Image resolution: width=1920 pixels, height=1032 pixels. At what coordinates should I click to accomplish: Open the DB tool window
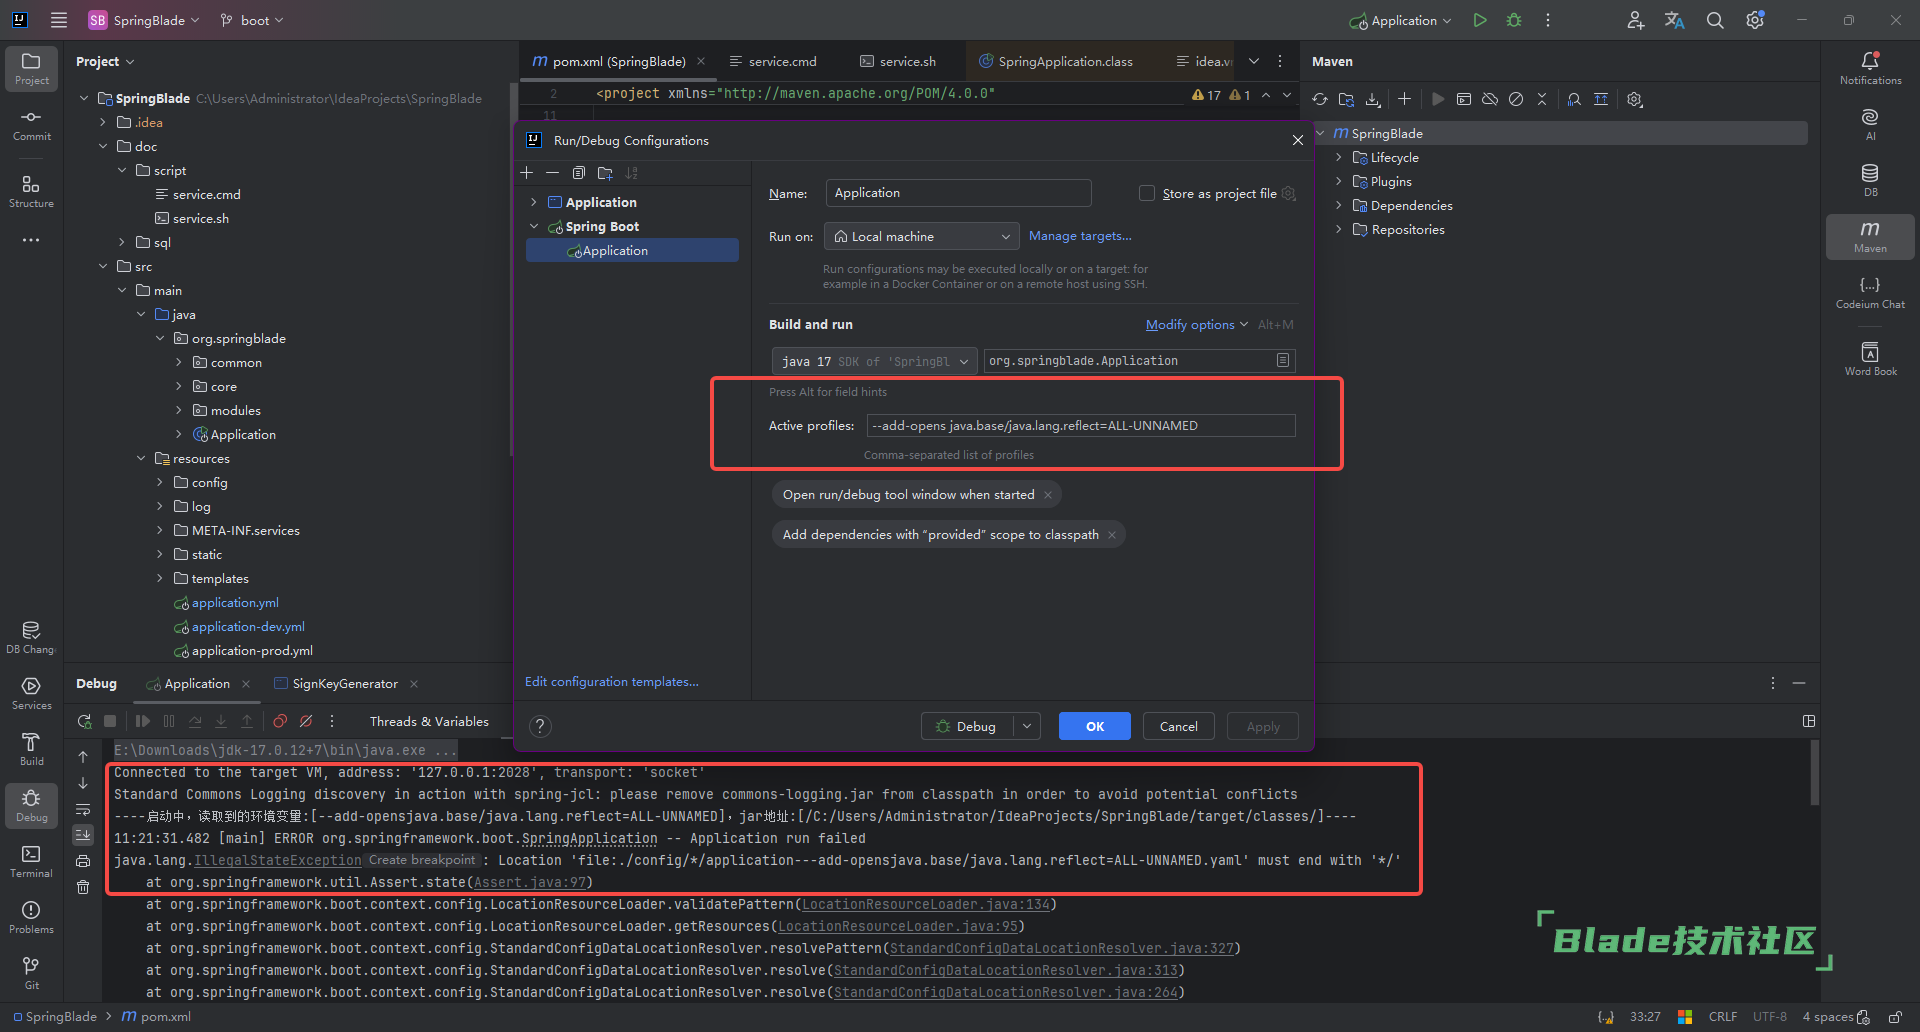(1870, 180)
